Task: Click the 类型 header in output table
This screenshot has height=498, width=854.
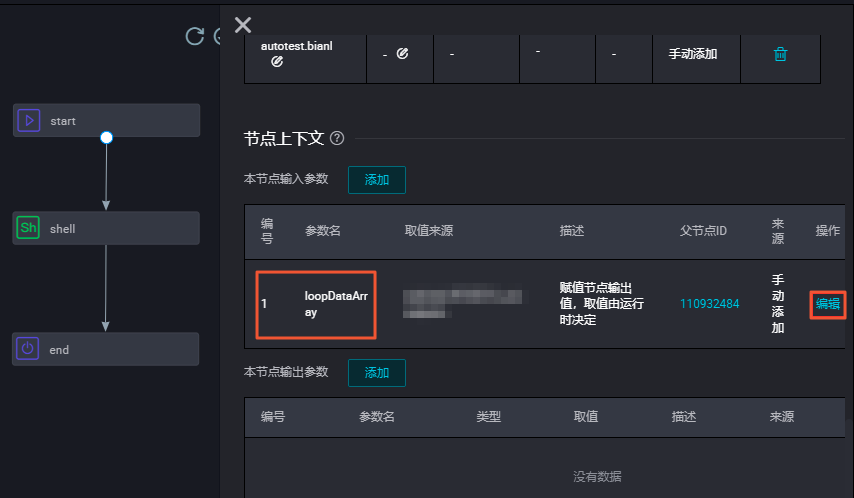Action: pos(489,417)
